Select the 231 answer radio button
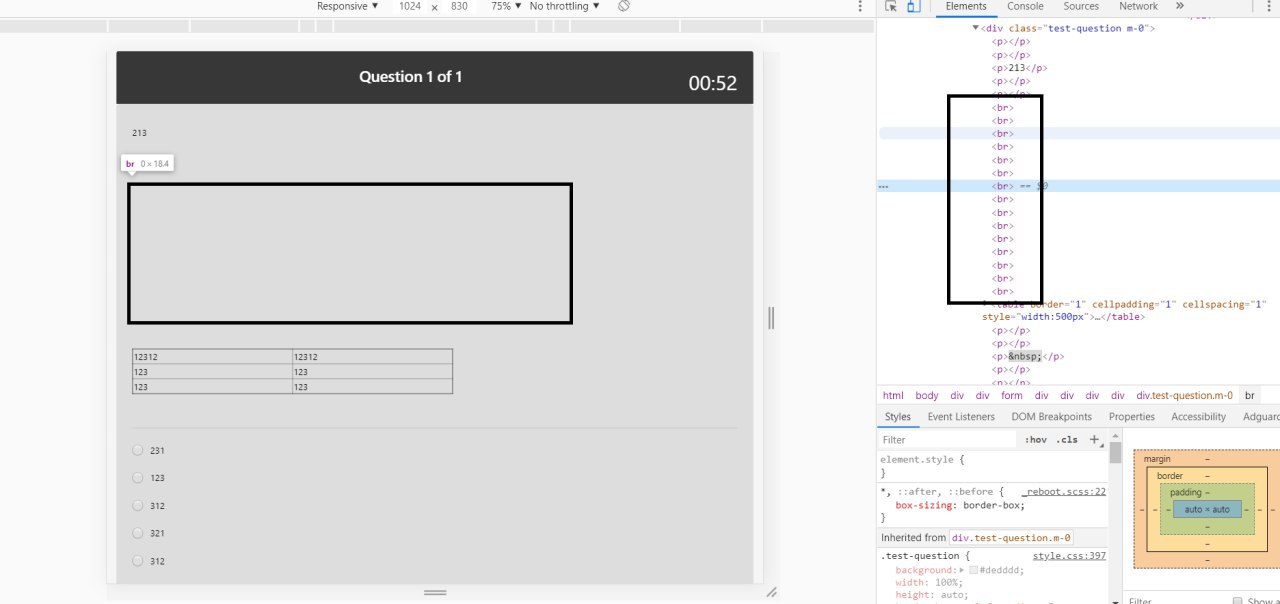The height and width of the screenshot is (604, 1280). pos(138,450)
